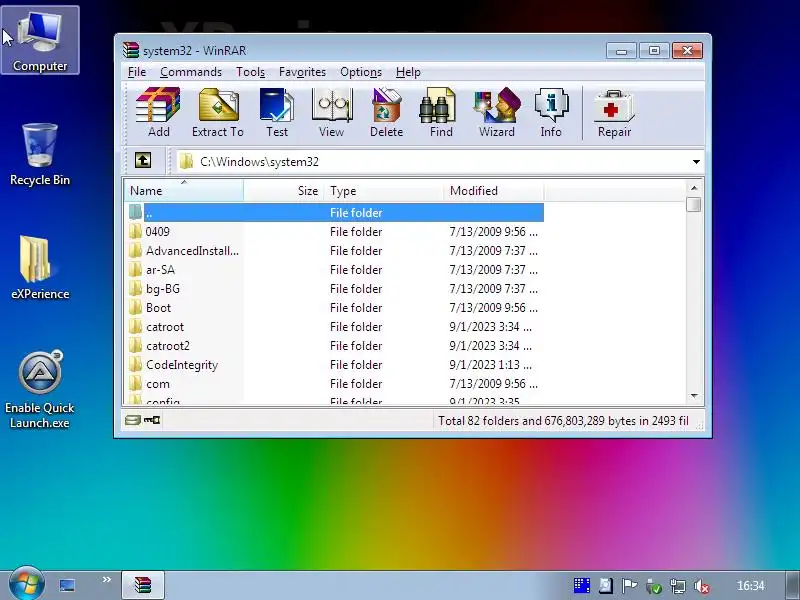Screen dimensions: 800x600
Task: Click the blue grid tray icon
Action: tap(581, 586)
